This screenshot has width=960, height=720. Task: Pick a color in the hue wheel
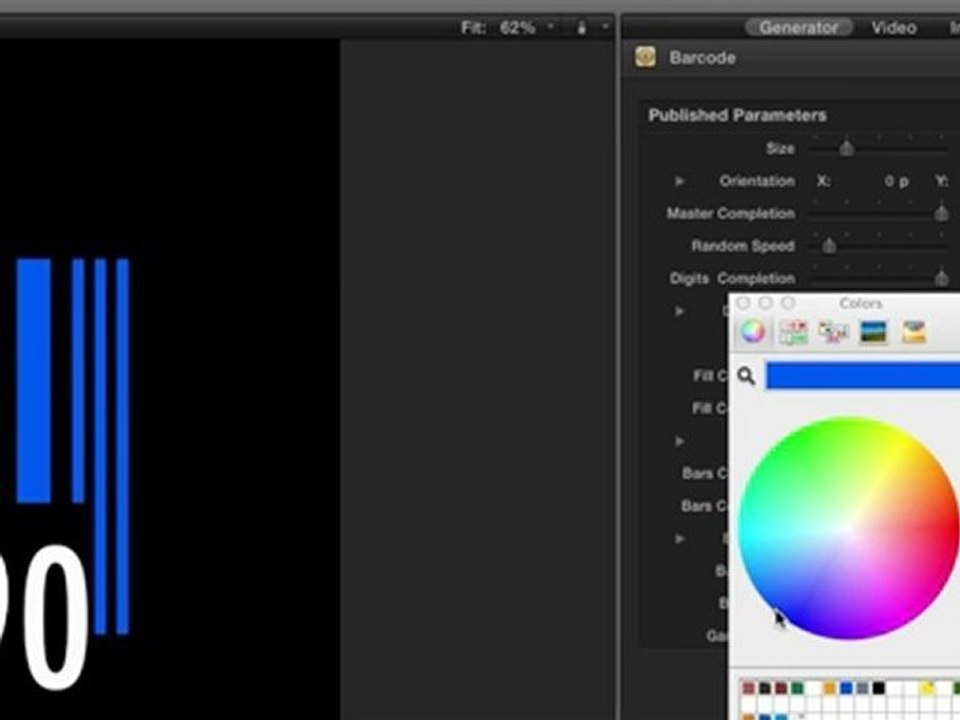pos(849,528)
